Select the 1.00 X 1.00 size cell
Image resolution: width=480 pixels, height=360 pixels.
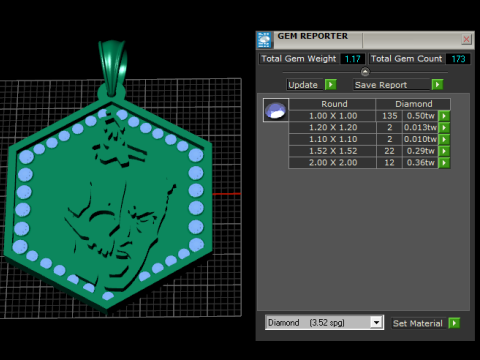(x=333, y=116)
